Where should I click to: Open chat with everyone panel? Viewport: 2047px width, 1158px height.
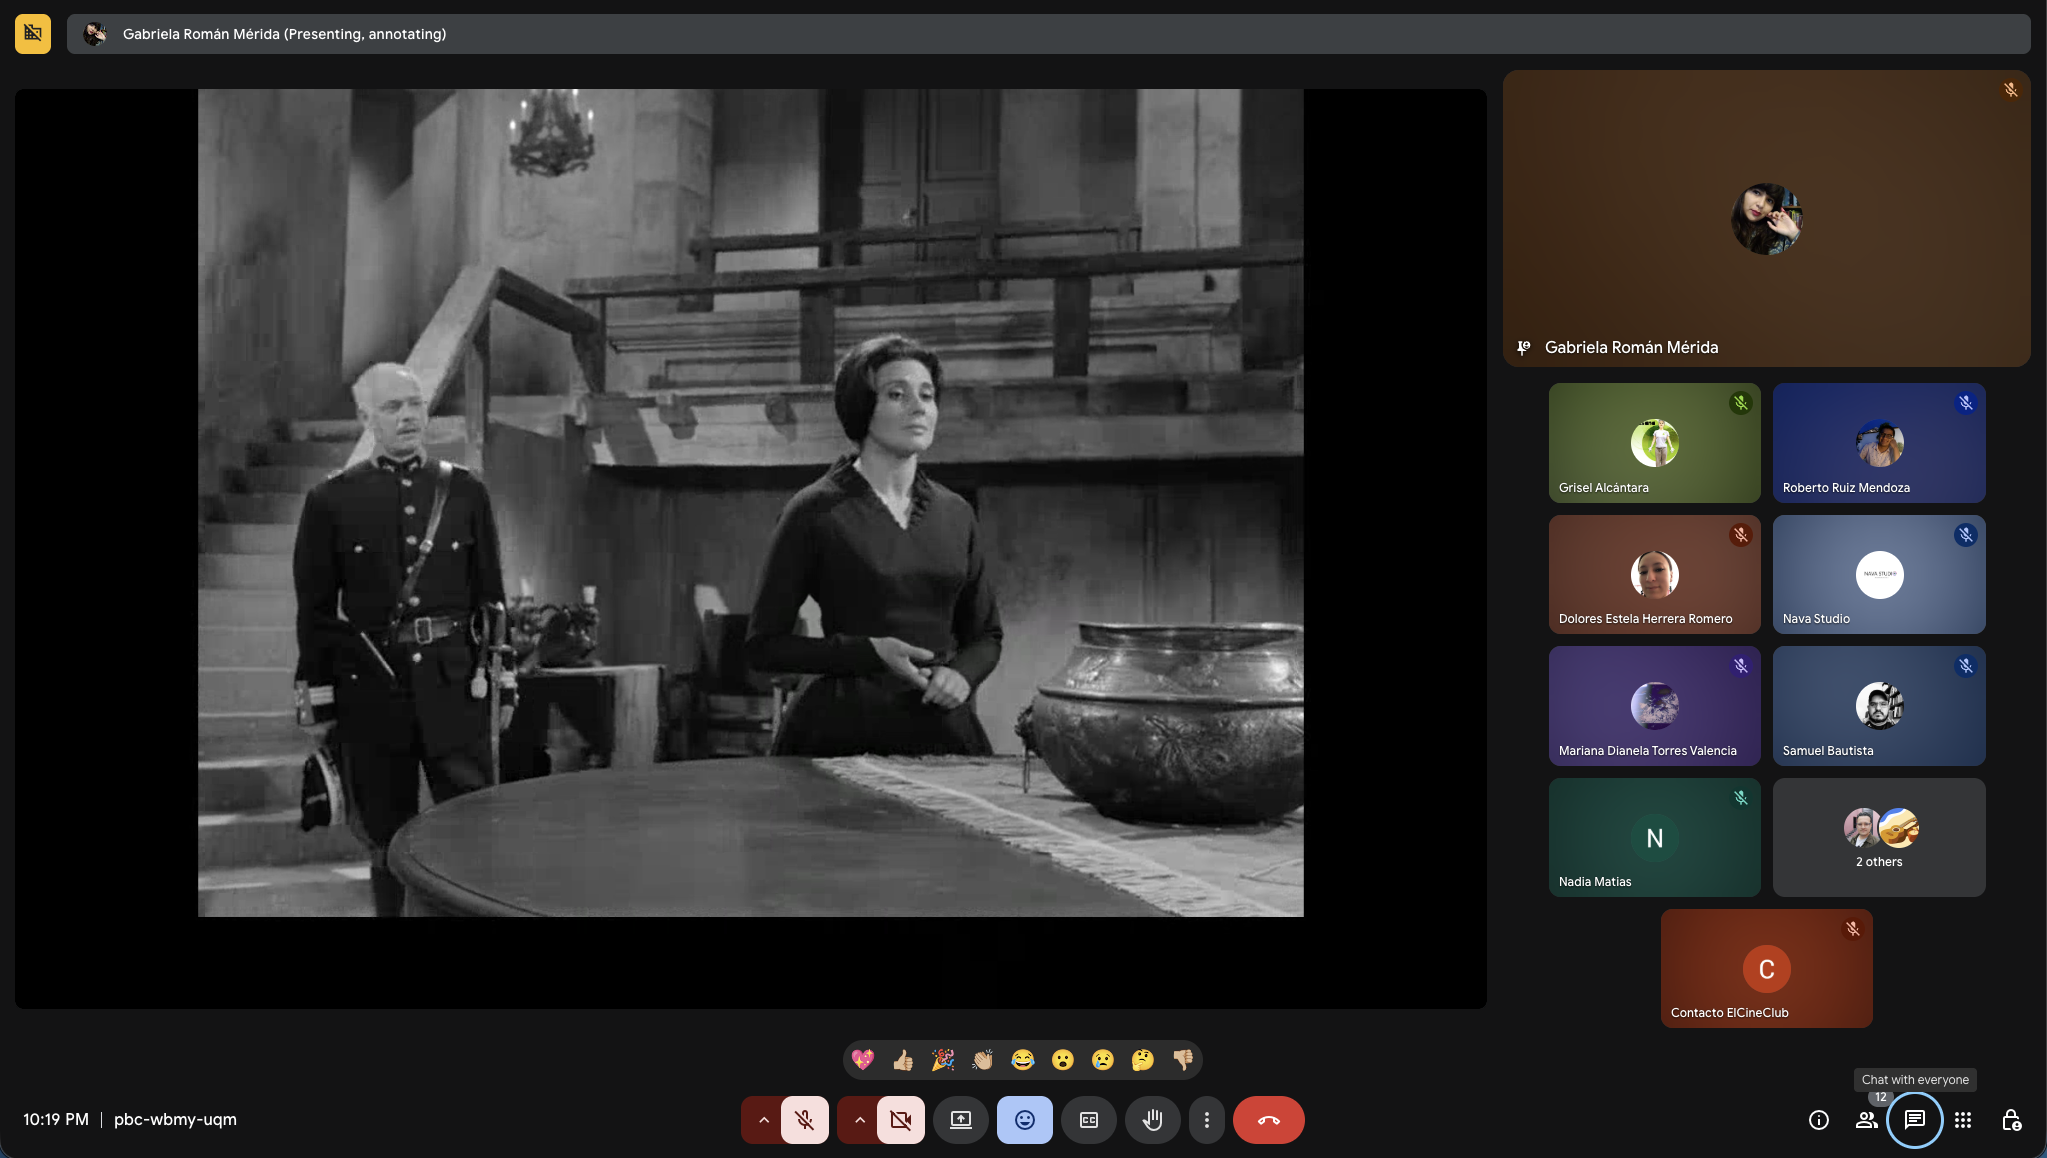[1914, 1119]
